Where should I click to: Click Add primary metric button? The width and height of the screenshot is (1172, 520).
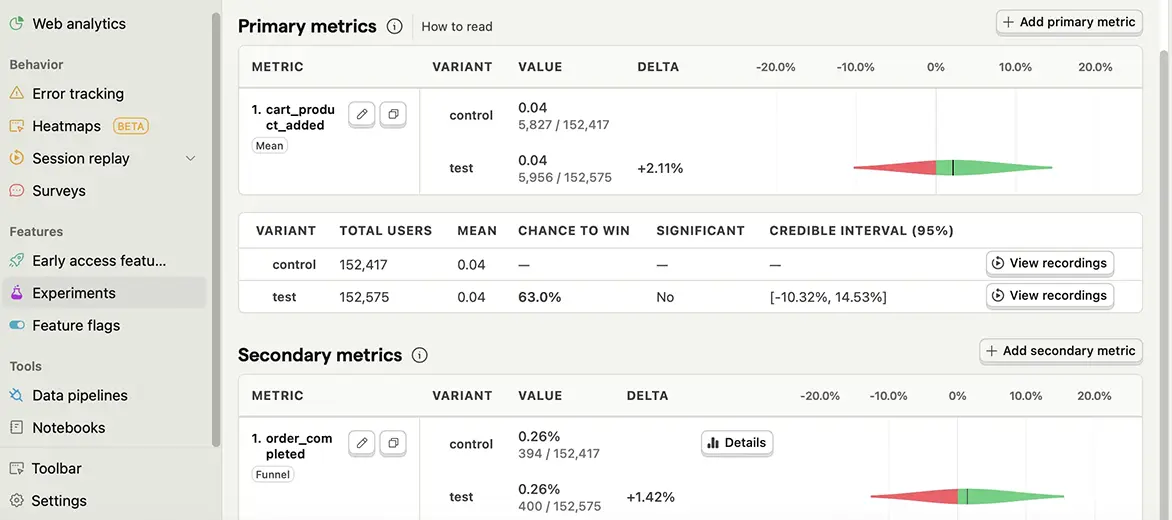click(1069, 22)
